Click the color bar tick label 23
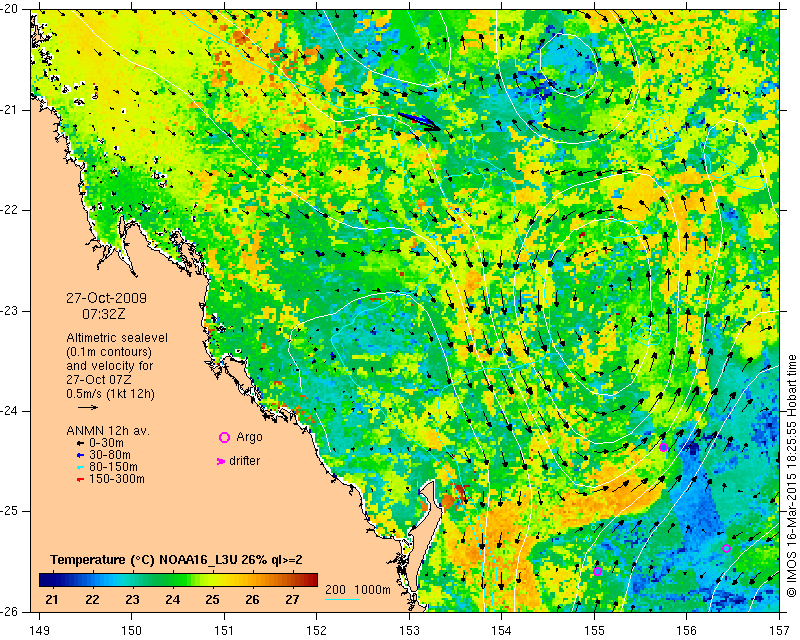The width and height of the screenshot is (800, 640). [132, 599]
